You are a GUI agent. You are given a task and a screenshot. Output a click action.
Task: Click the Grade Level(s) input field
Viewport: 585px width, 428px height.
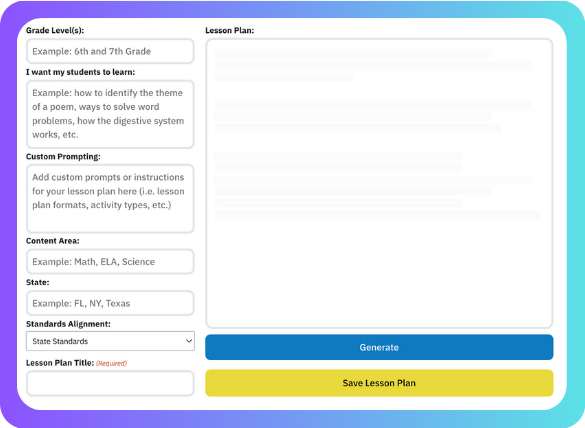pos(110,51)
